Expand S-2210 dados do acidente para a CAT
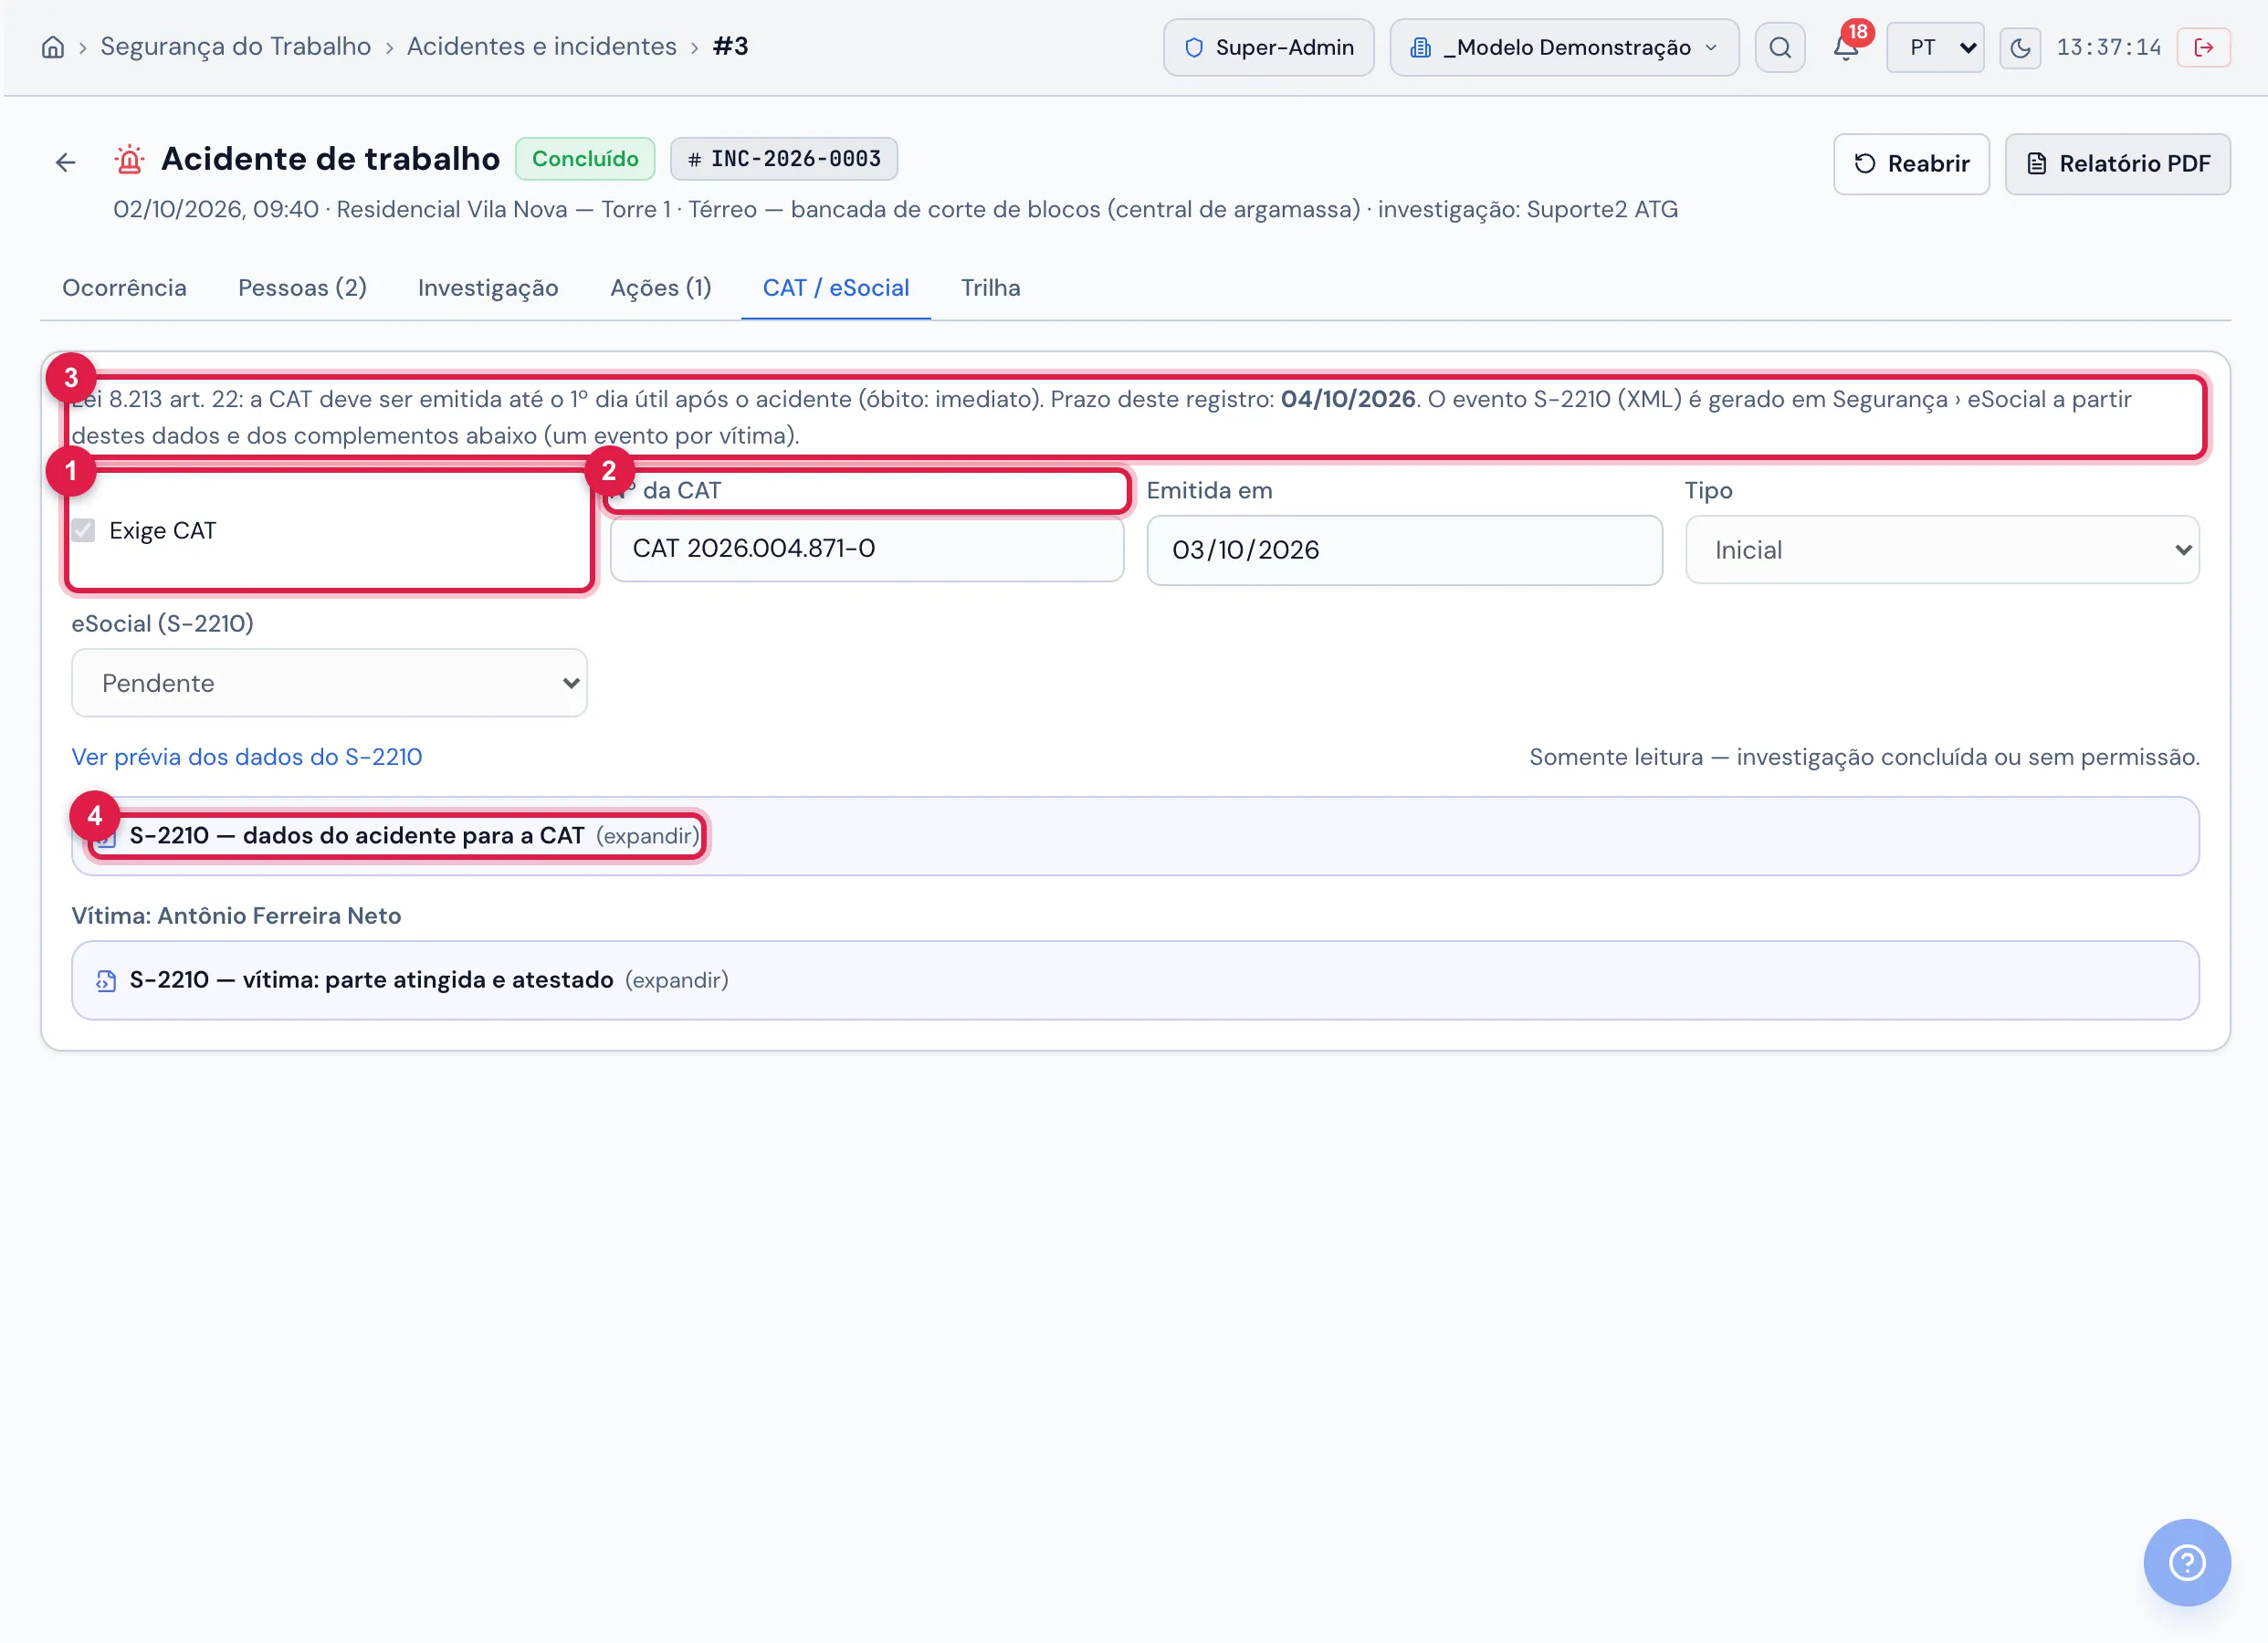This screenshot has height=1643, width=2268. click(1135, 836)
